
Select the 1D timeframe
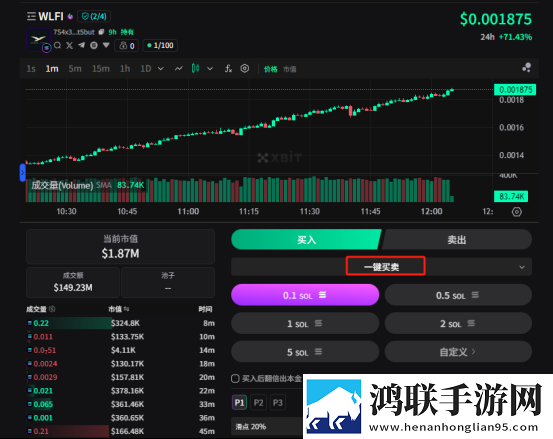click(146, 68)
